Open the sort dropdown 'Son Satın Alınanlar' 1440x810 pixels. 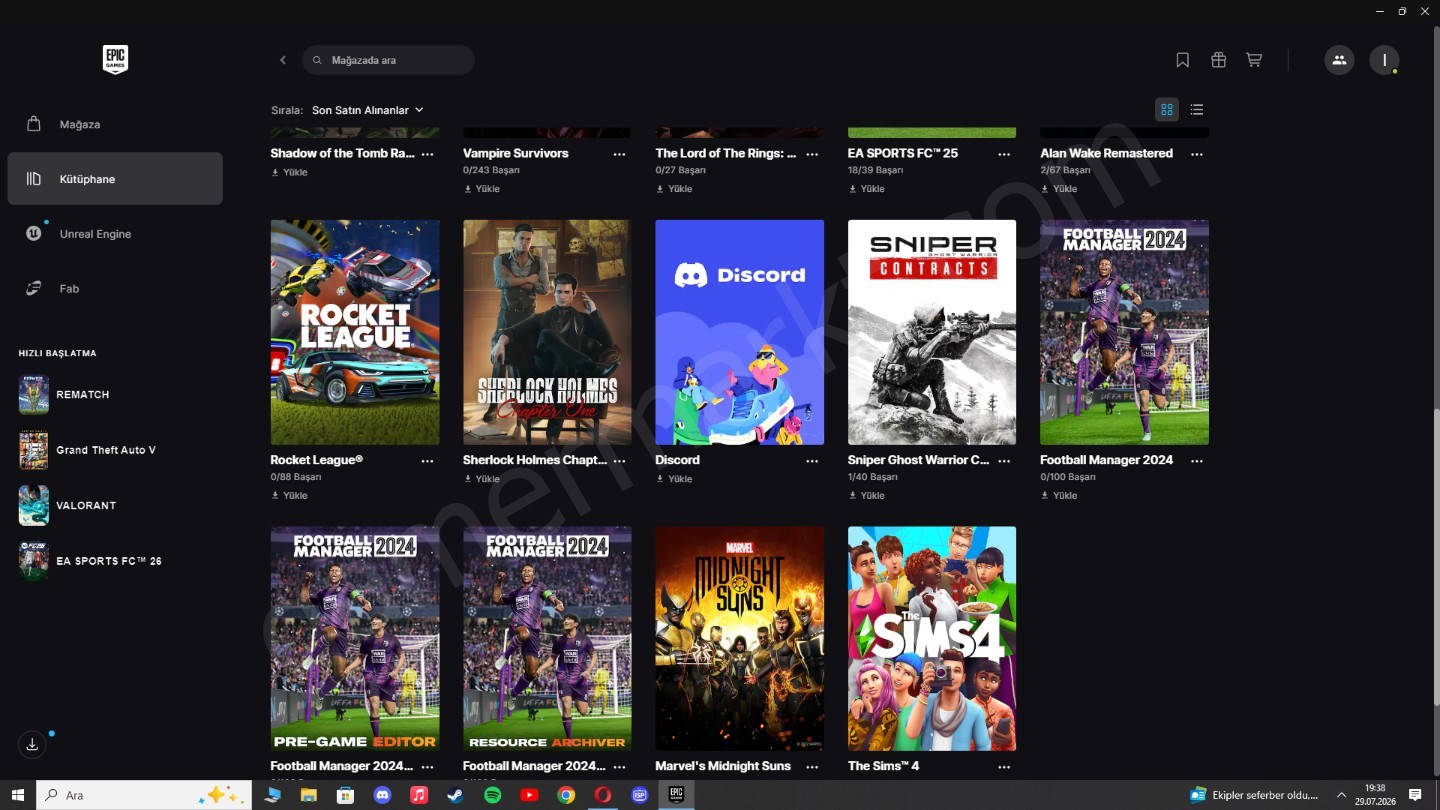pyautogui.click(x=368, y=110)
